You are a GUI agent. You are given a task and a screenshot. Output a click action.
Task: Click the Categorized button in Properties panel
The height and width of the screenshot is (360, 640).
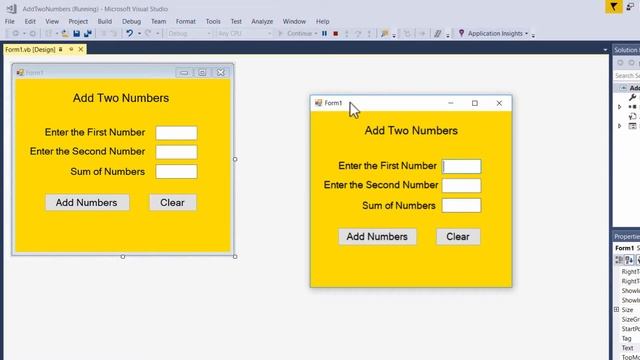[x=619, y=260]
